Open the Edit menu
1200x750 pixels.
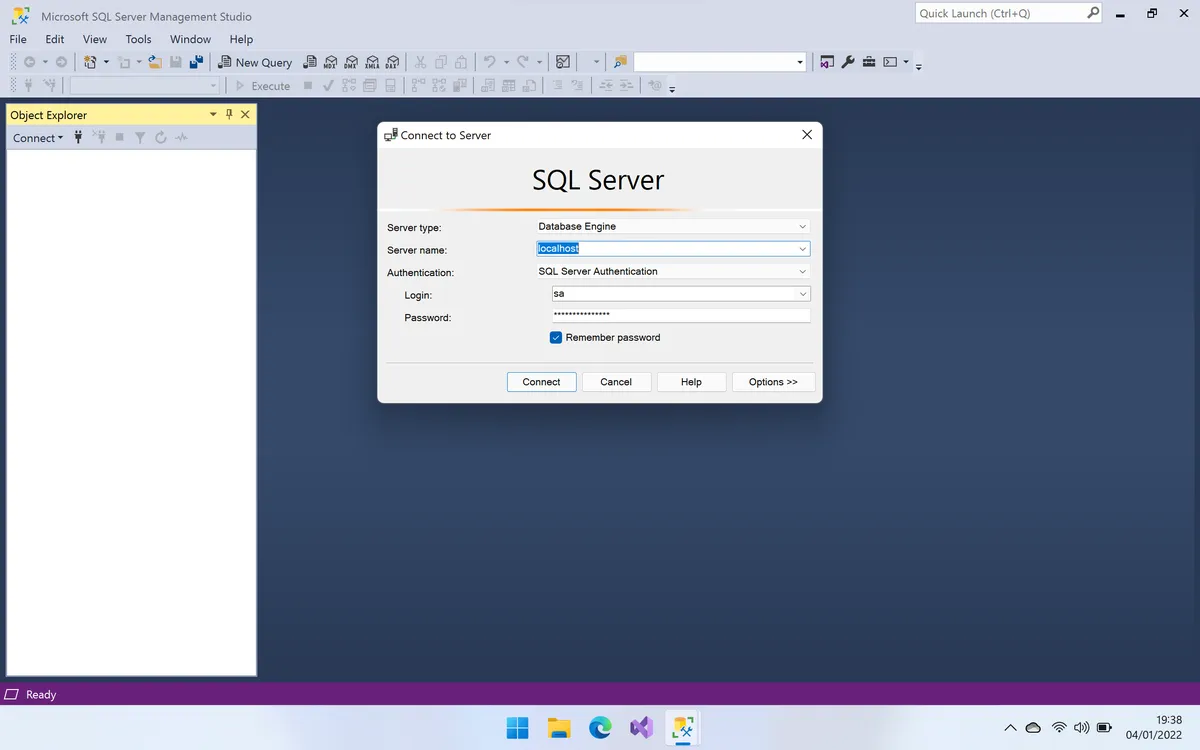click(55, 39)
